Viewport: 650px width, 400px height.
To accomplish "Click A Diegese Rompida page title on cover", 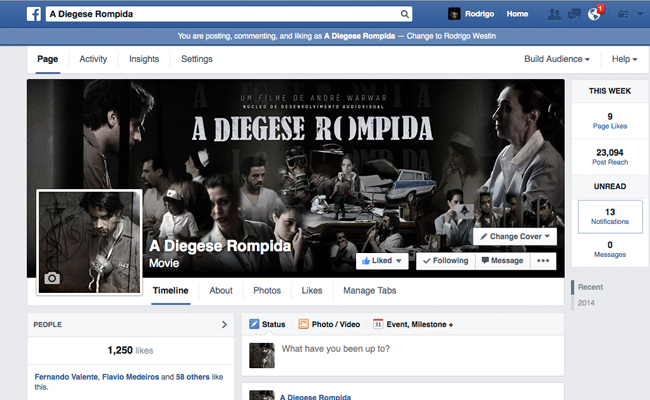I will (220, 246).
